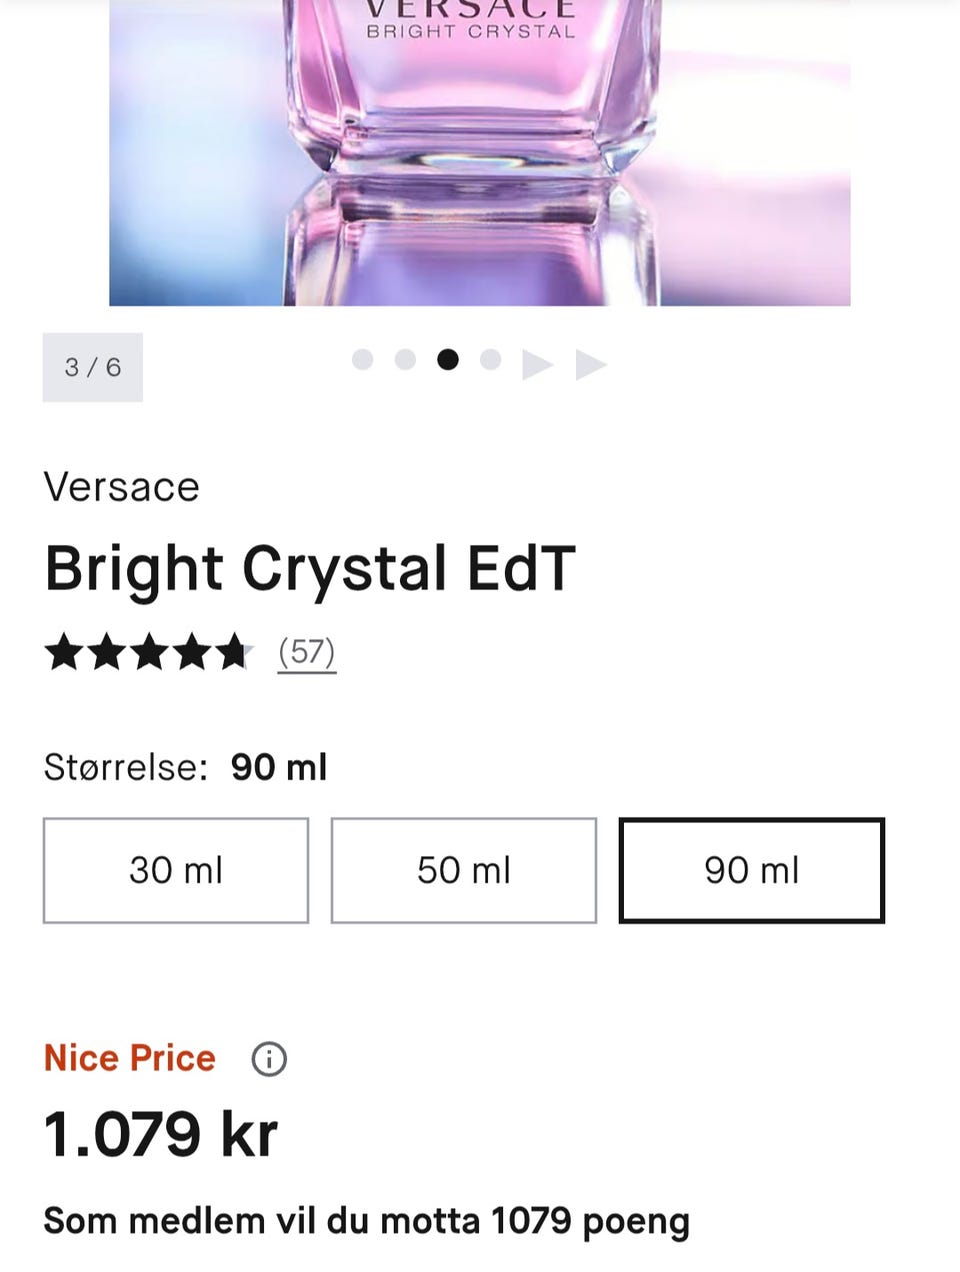This screenshot has width=960, height=1272.
Task: Click the active third carousel dot
Action: (448, 359)
